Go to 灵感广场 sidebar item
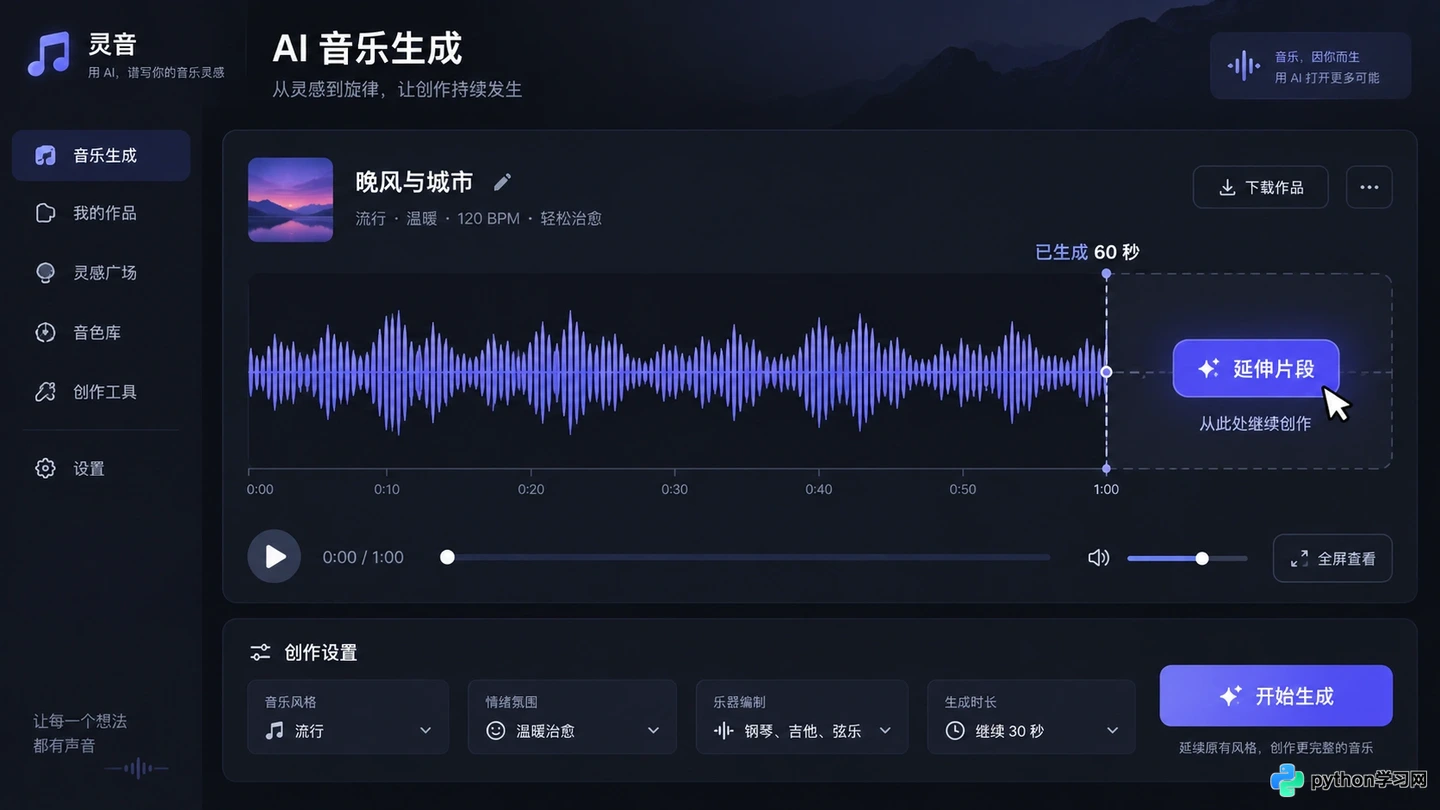This screenshot has height=810, width=1440. point(101,272)
